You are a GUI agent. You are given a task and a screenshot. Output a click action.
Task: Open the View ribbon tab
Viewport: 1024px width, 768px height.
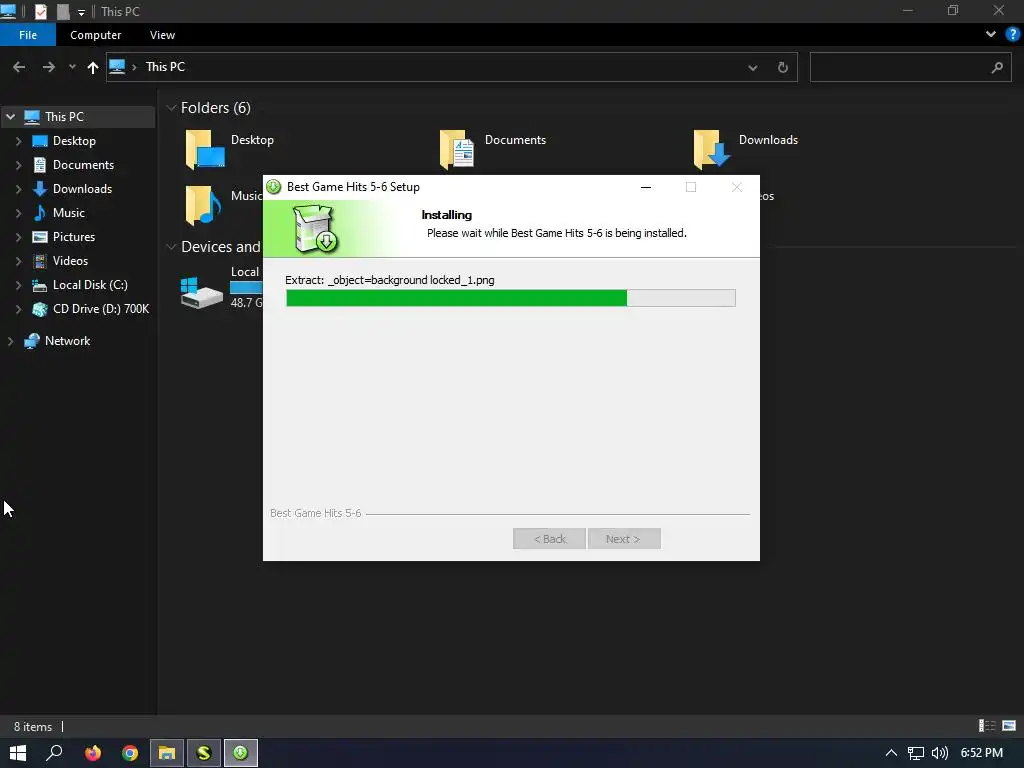click(162, 35)
